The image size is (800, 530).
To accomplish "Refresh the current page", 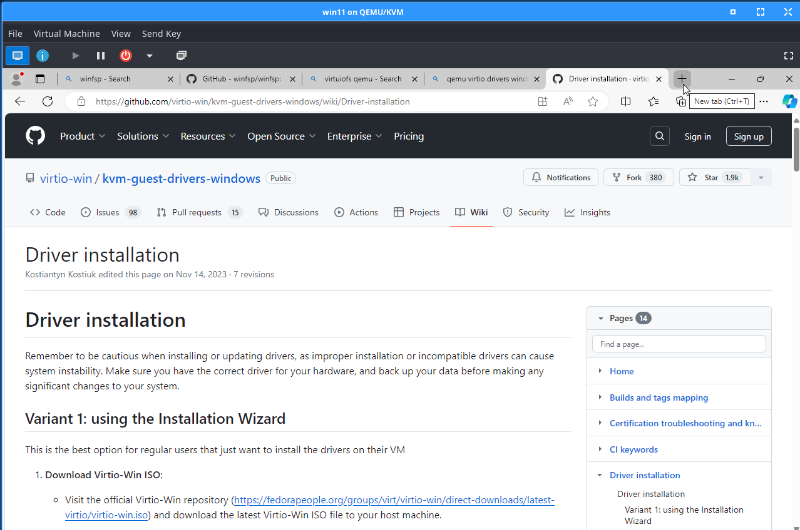I will pos(47,102).
